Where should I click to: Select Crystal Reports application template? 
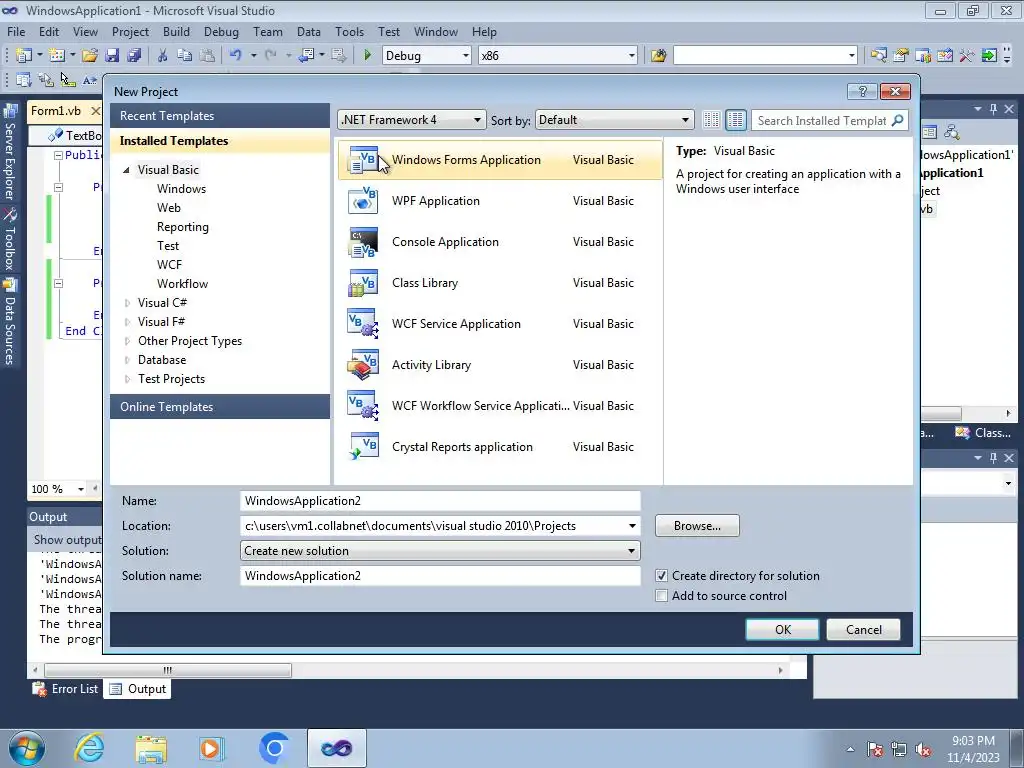(500, 447)
